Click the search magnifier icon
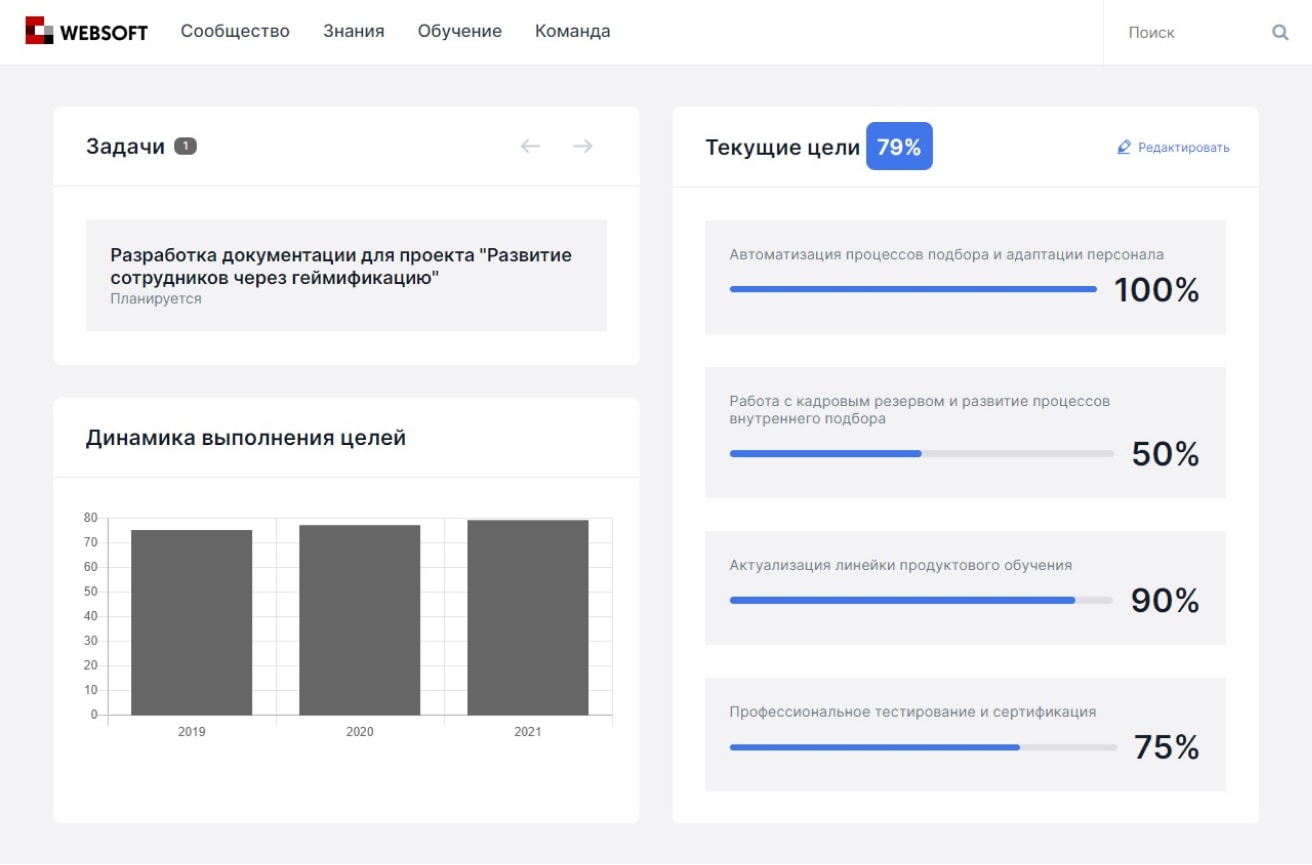 tap(1280, 32)
